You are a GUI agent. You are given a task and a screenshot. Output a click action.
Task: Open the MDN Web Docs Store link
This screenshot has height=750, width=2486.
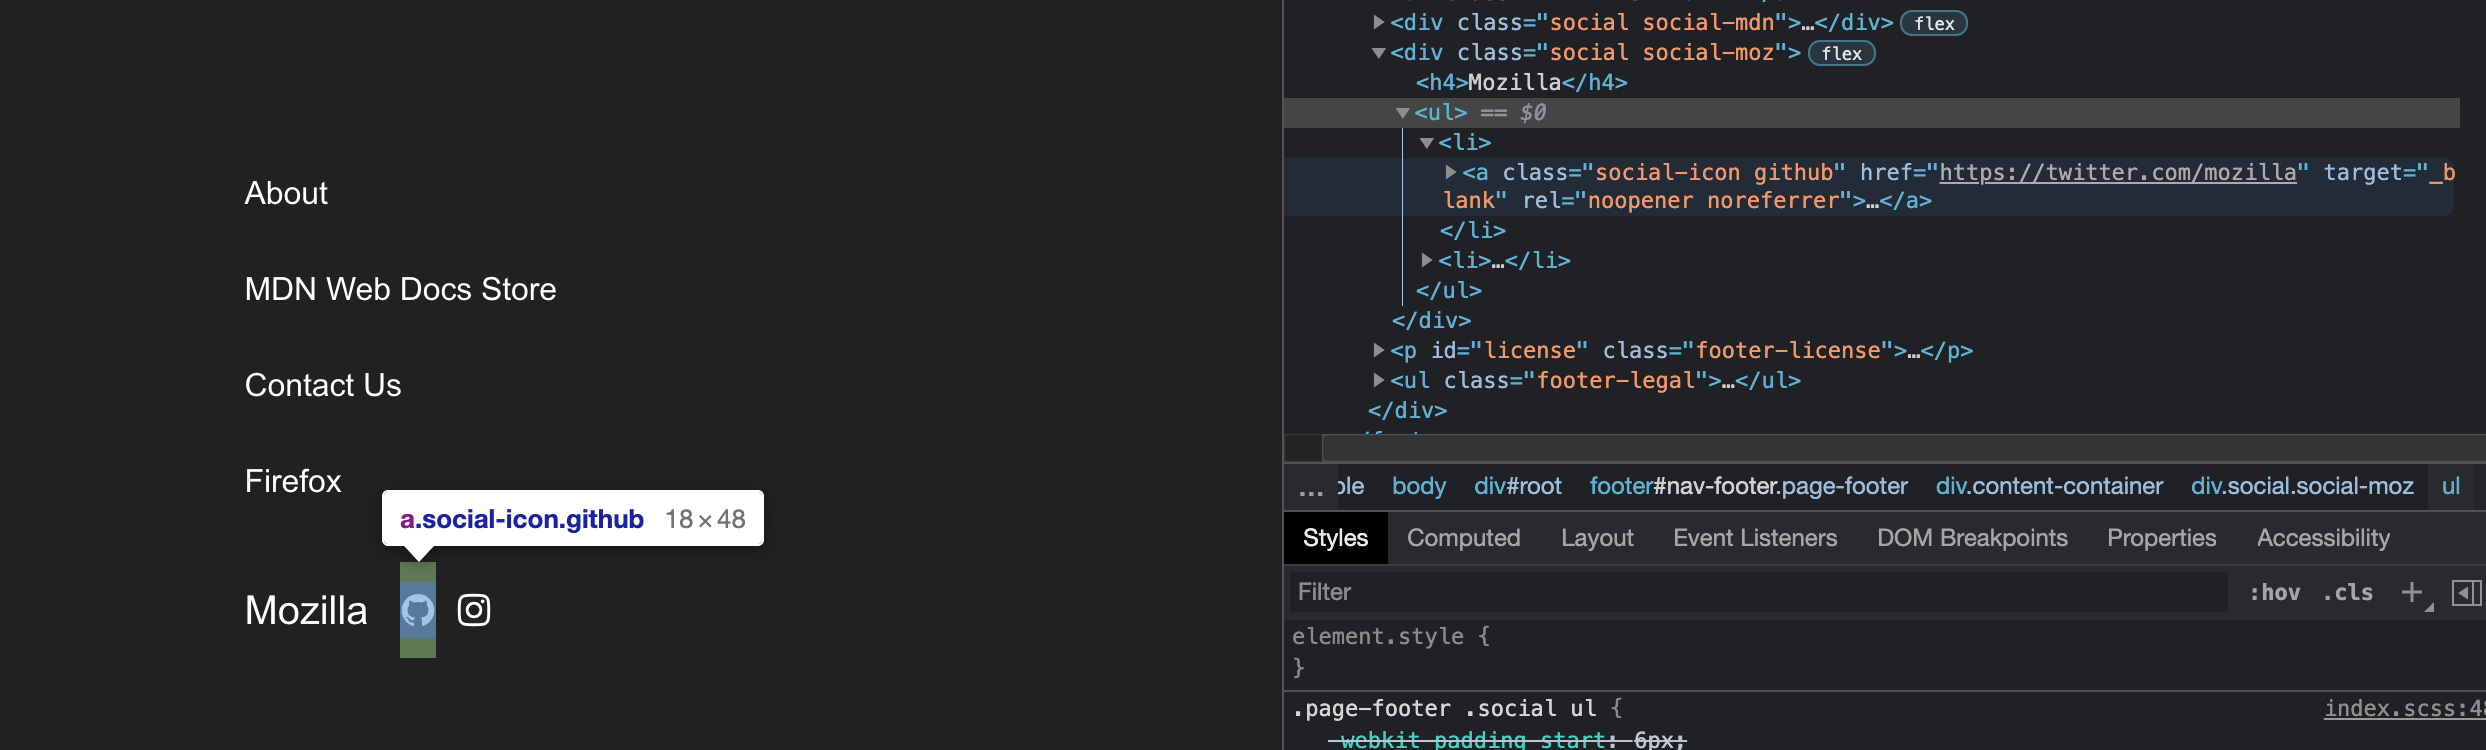pyautogui.click(x=400, y=289)
